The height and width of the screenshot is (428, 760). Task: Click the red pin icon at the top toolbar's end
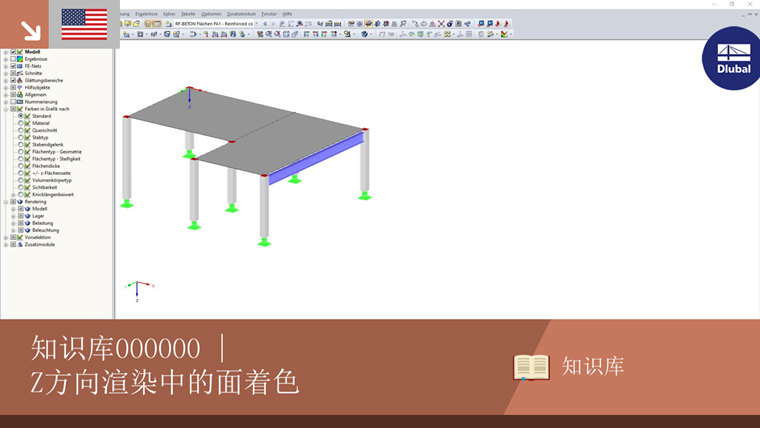507,24
